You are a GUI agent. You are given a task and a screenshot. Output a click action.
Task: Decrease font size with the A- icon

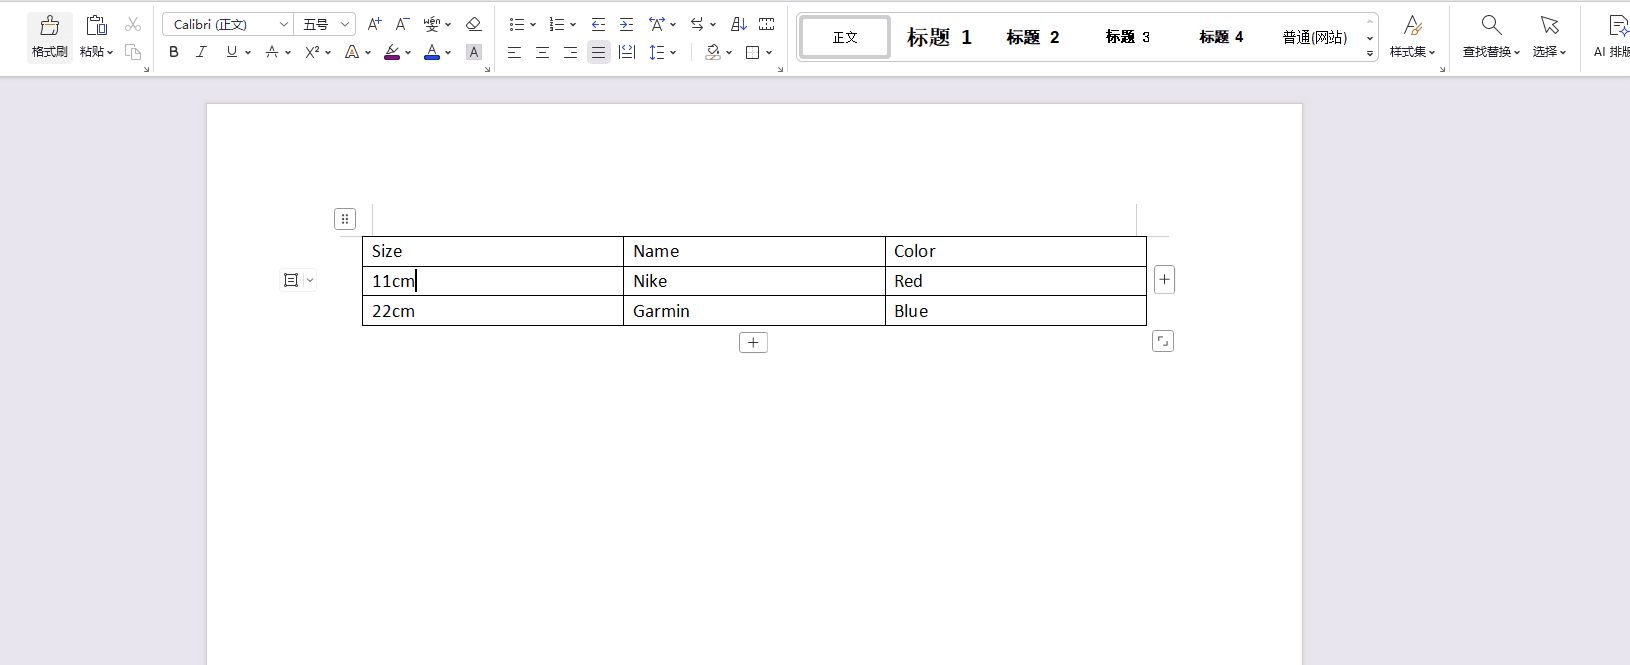402,24
